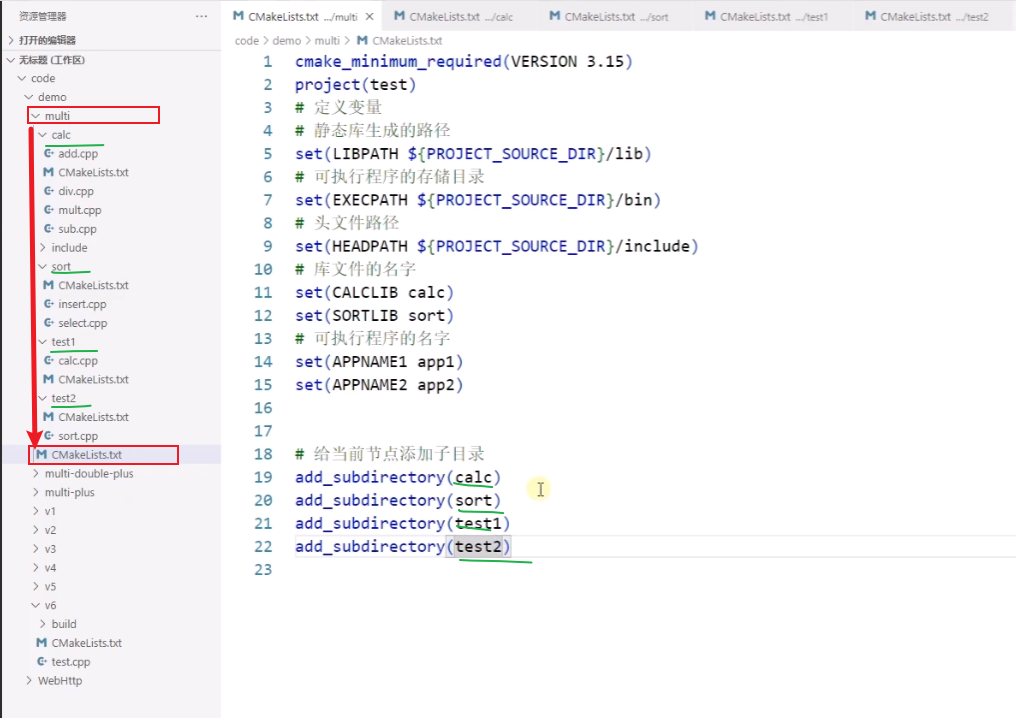Expand the WebHttp folder

point(59,680)
